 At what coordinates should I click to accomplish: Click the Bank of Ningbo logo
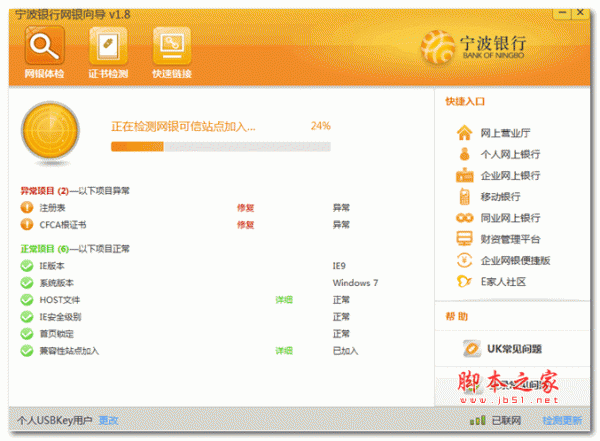pyautogui.click(x=474, y=47)
